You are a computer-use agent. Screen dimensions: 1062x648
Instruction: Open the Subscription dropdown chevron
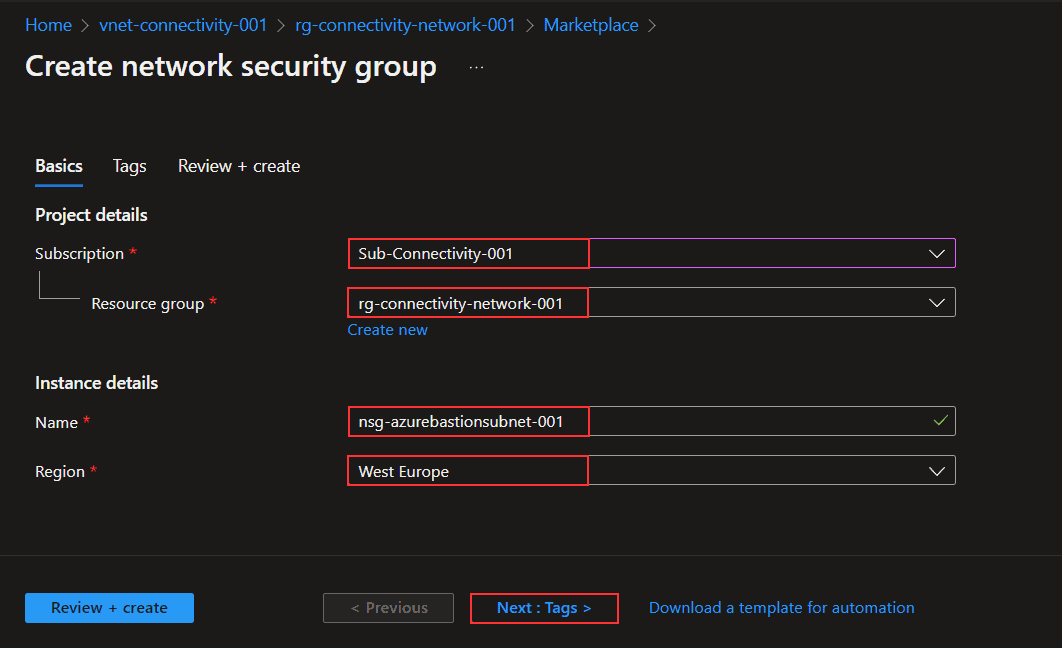pos(937,253)
